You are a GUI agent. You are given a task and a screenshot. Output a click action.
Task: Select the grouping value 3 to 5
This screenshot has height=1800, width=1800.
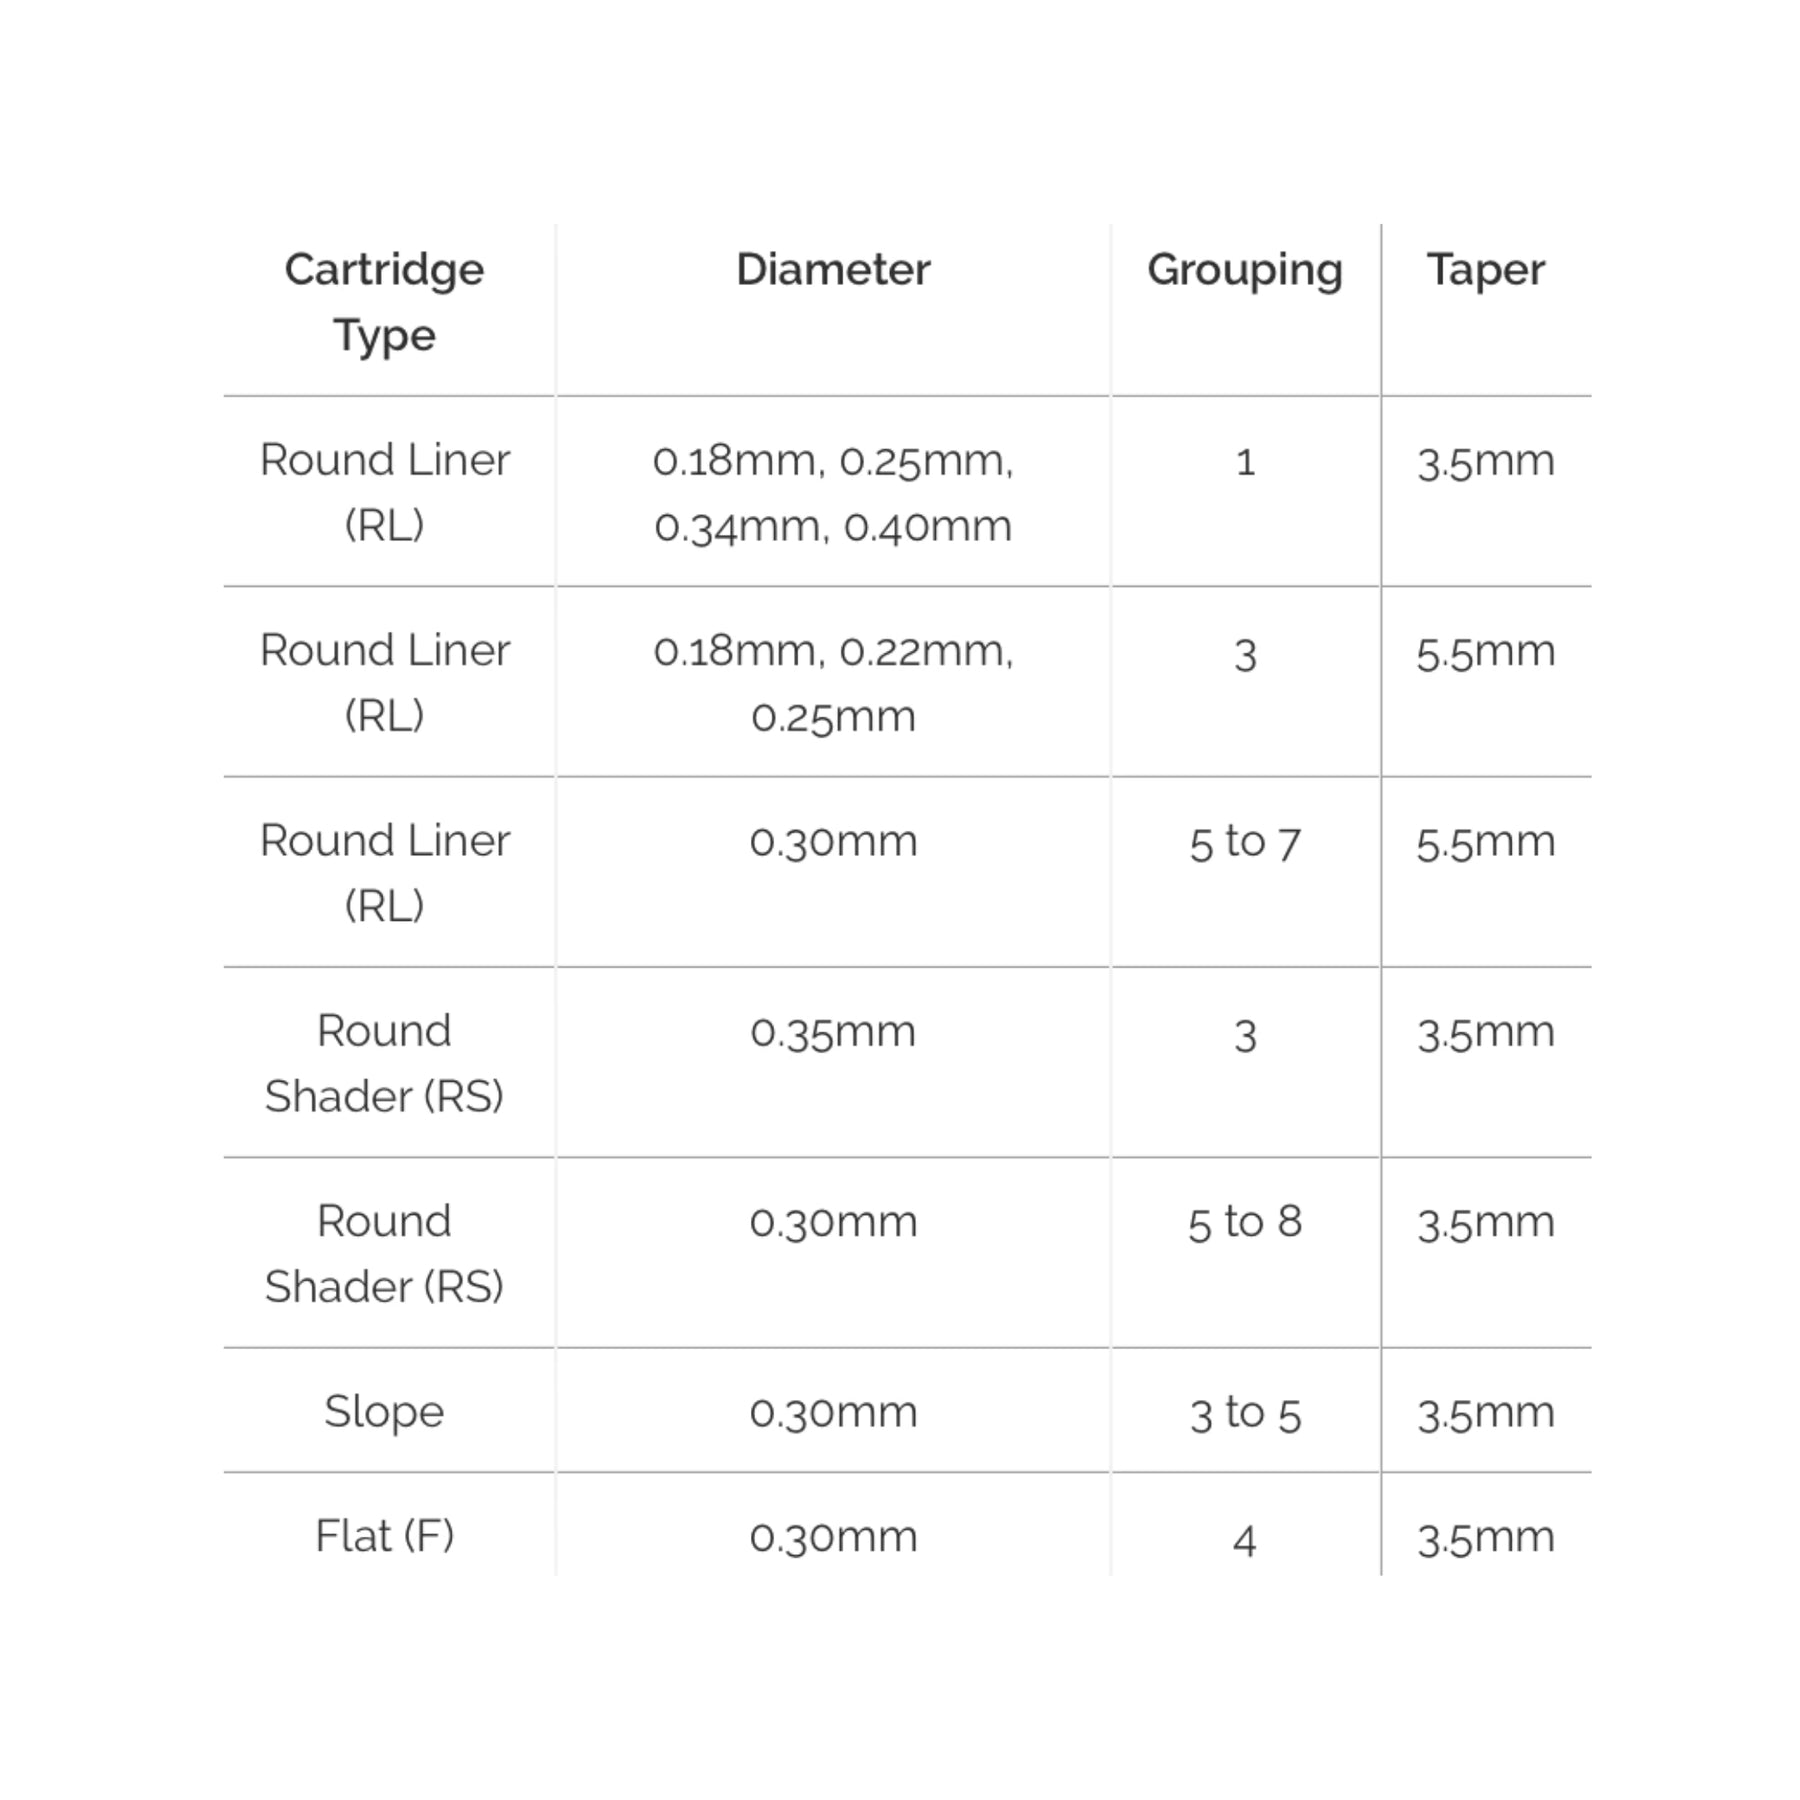(x=1244, y=1413)
